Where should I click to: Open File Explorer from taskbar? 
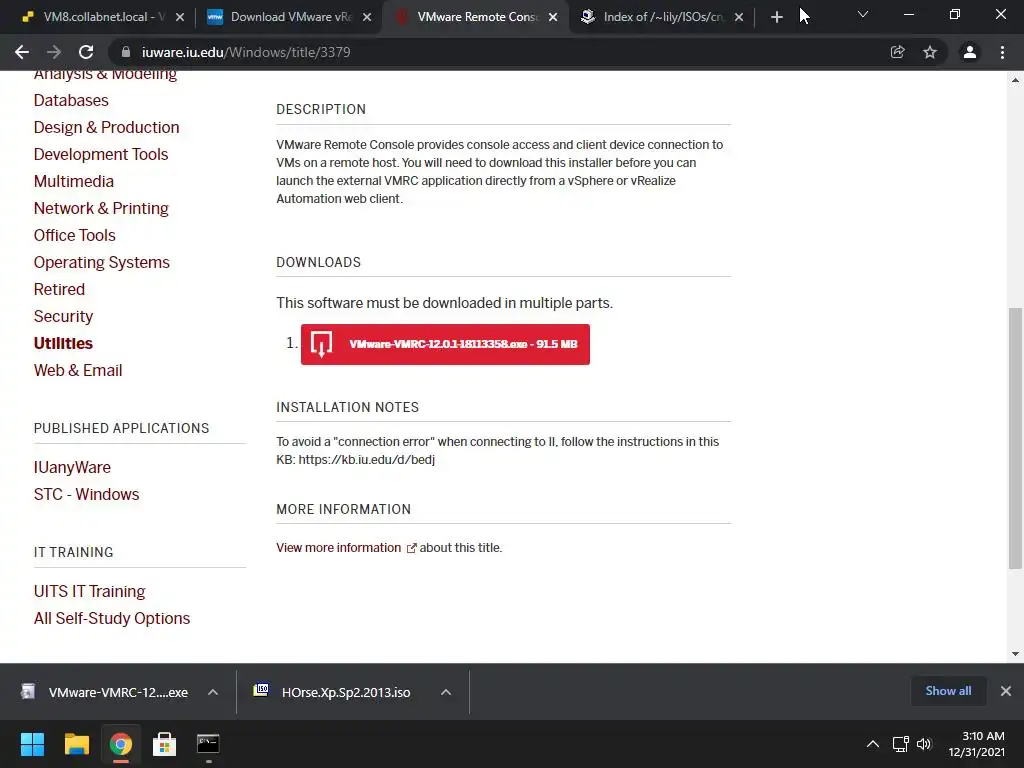click(76, 744)
